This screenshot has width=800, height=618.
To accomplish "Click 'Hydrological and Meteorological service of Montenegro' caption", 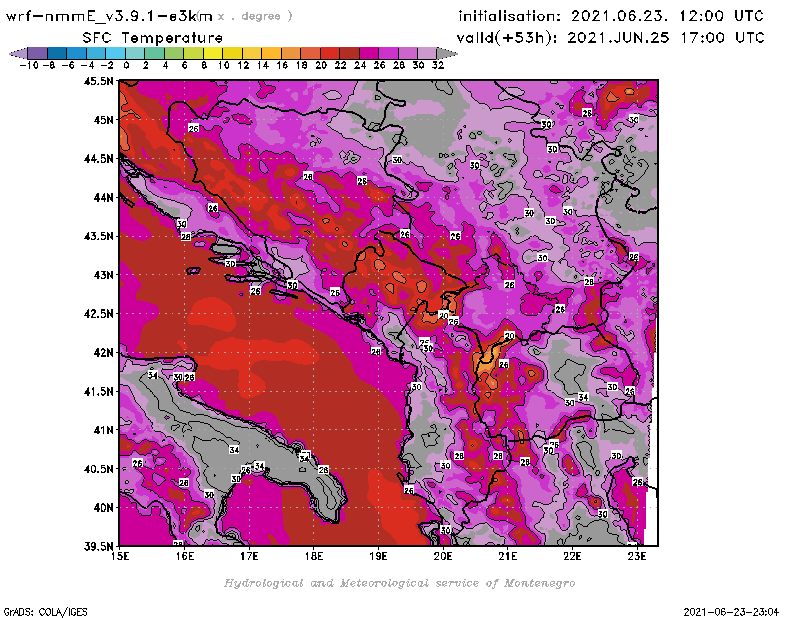I will (399, 583).
